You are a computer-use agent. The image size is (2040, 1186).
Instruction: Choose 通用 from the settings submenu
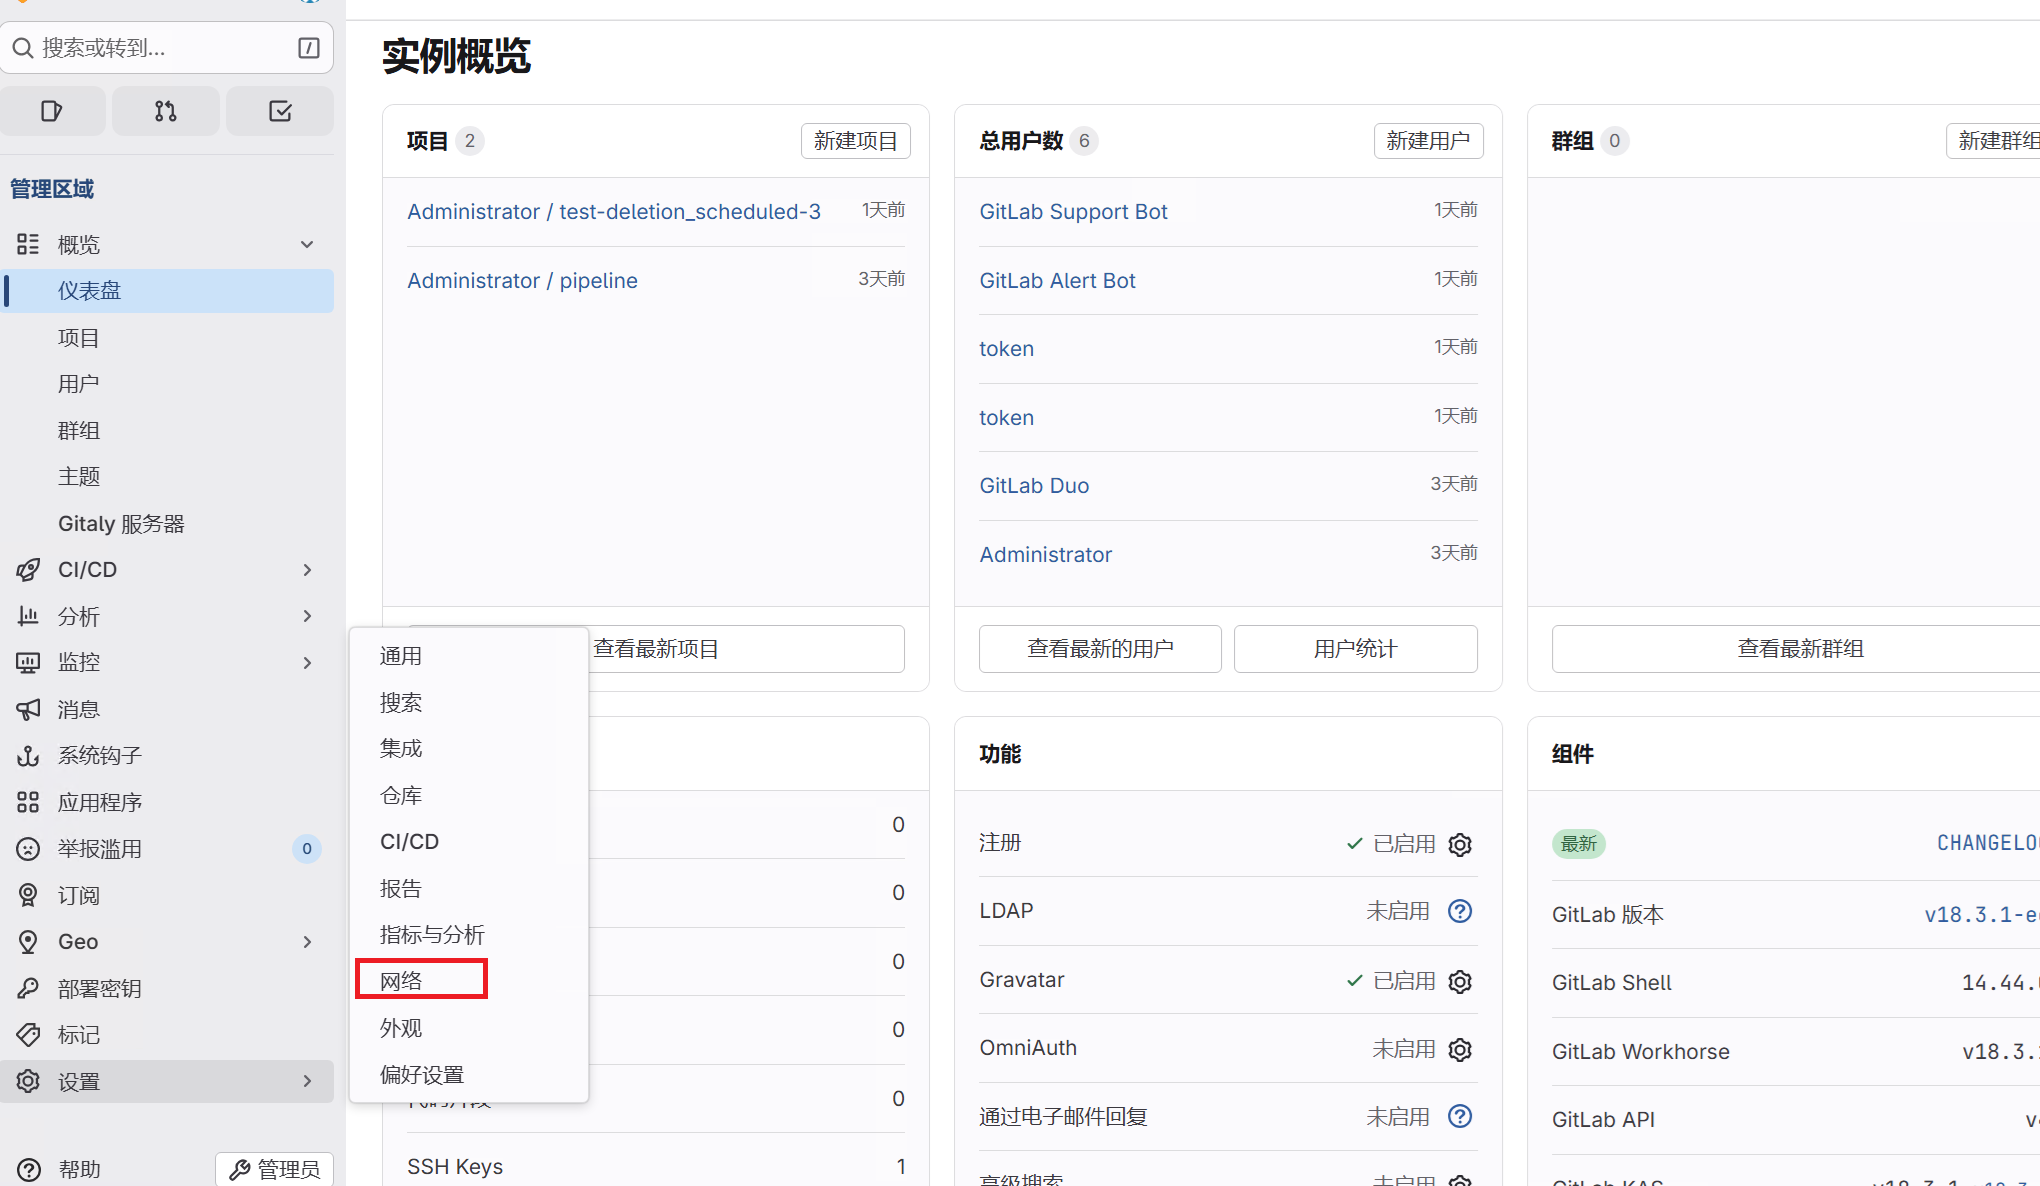click(x=401, y=656)
